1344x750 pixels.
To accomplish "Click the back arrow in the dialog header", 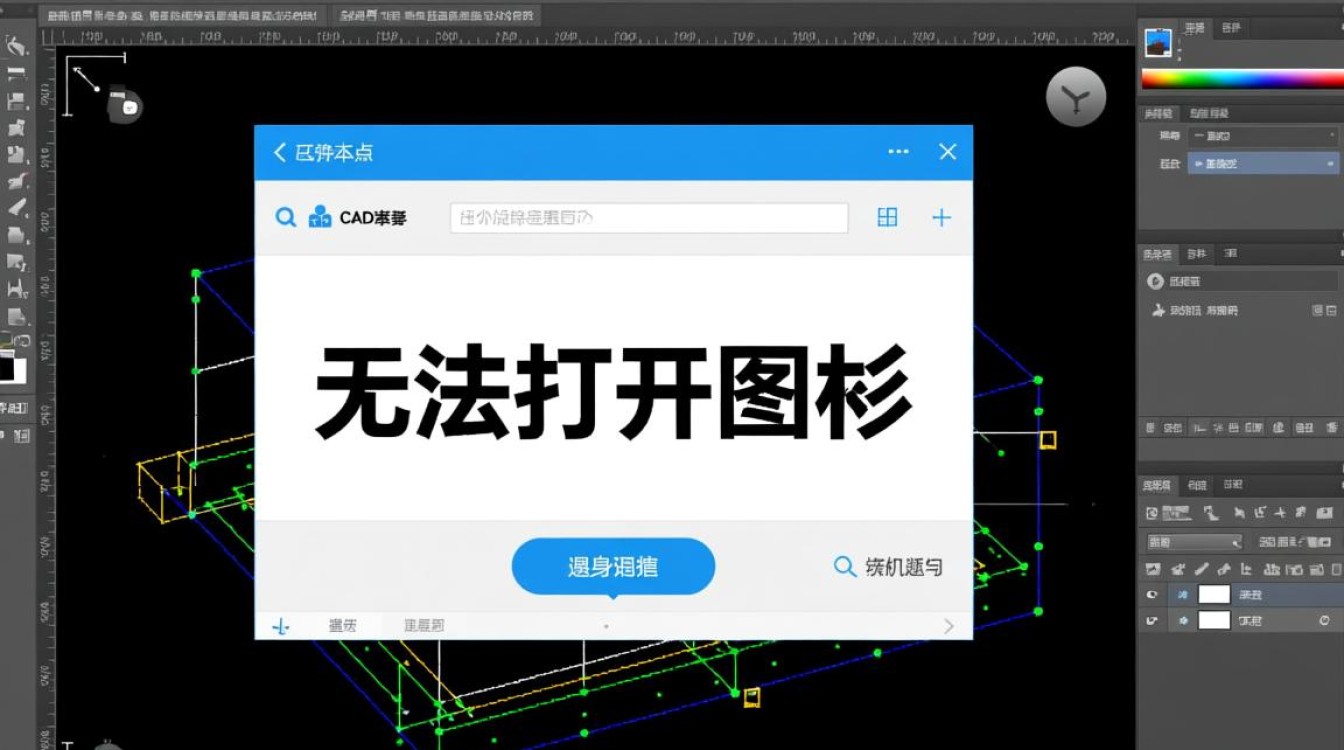I will 280,152.
